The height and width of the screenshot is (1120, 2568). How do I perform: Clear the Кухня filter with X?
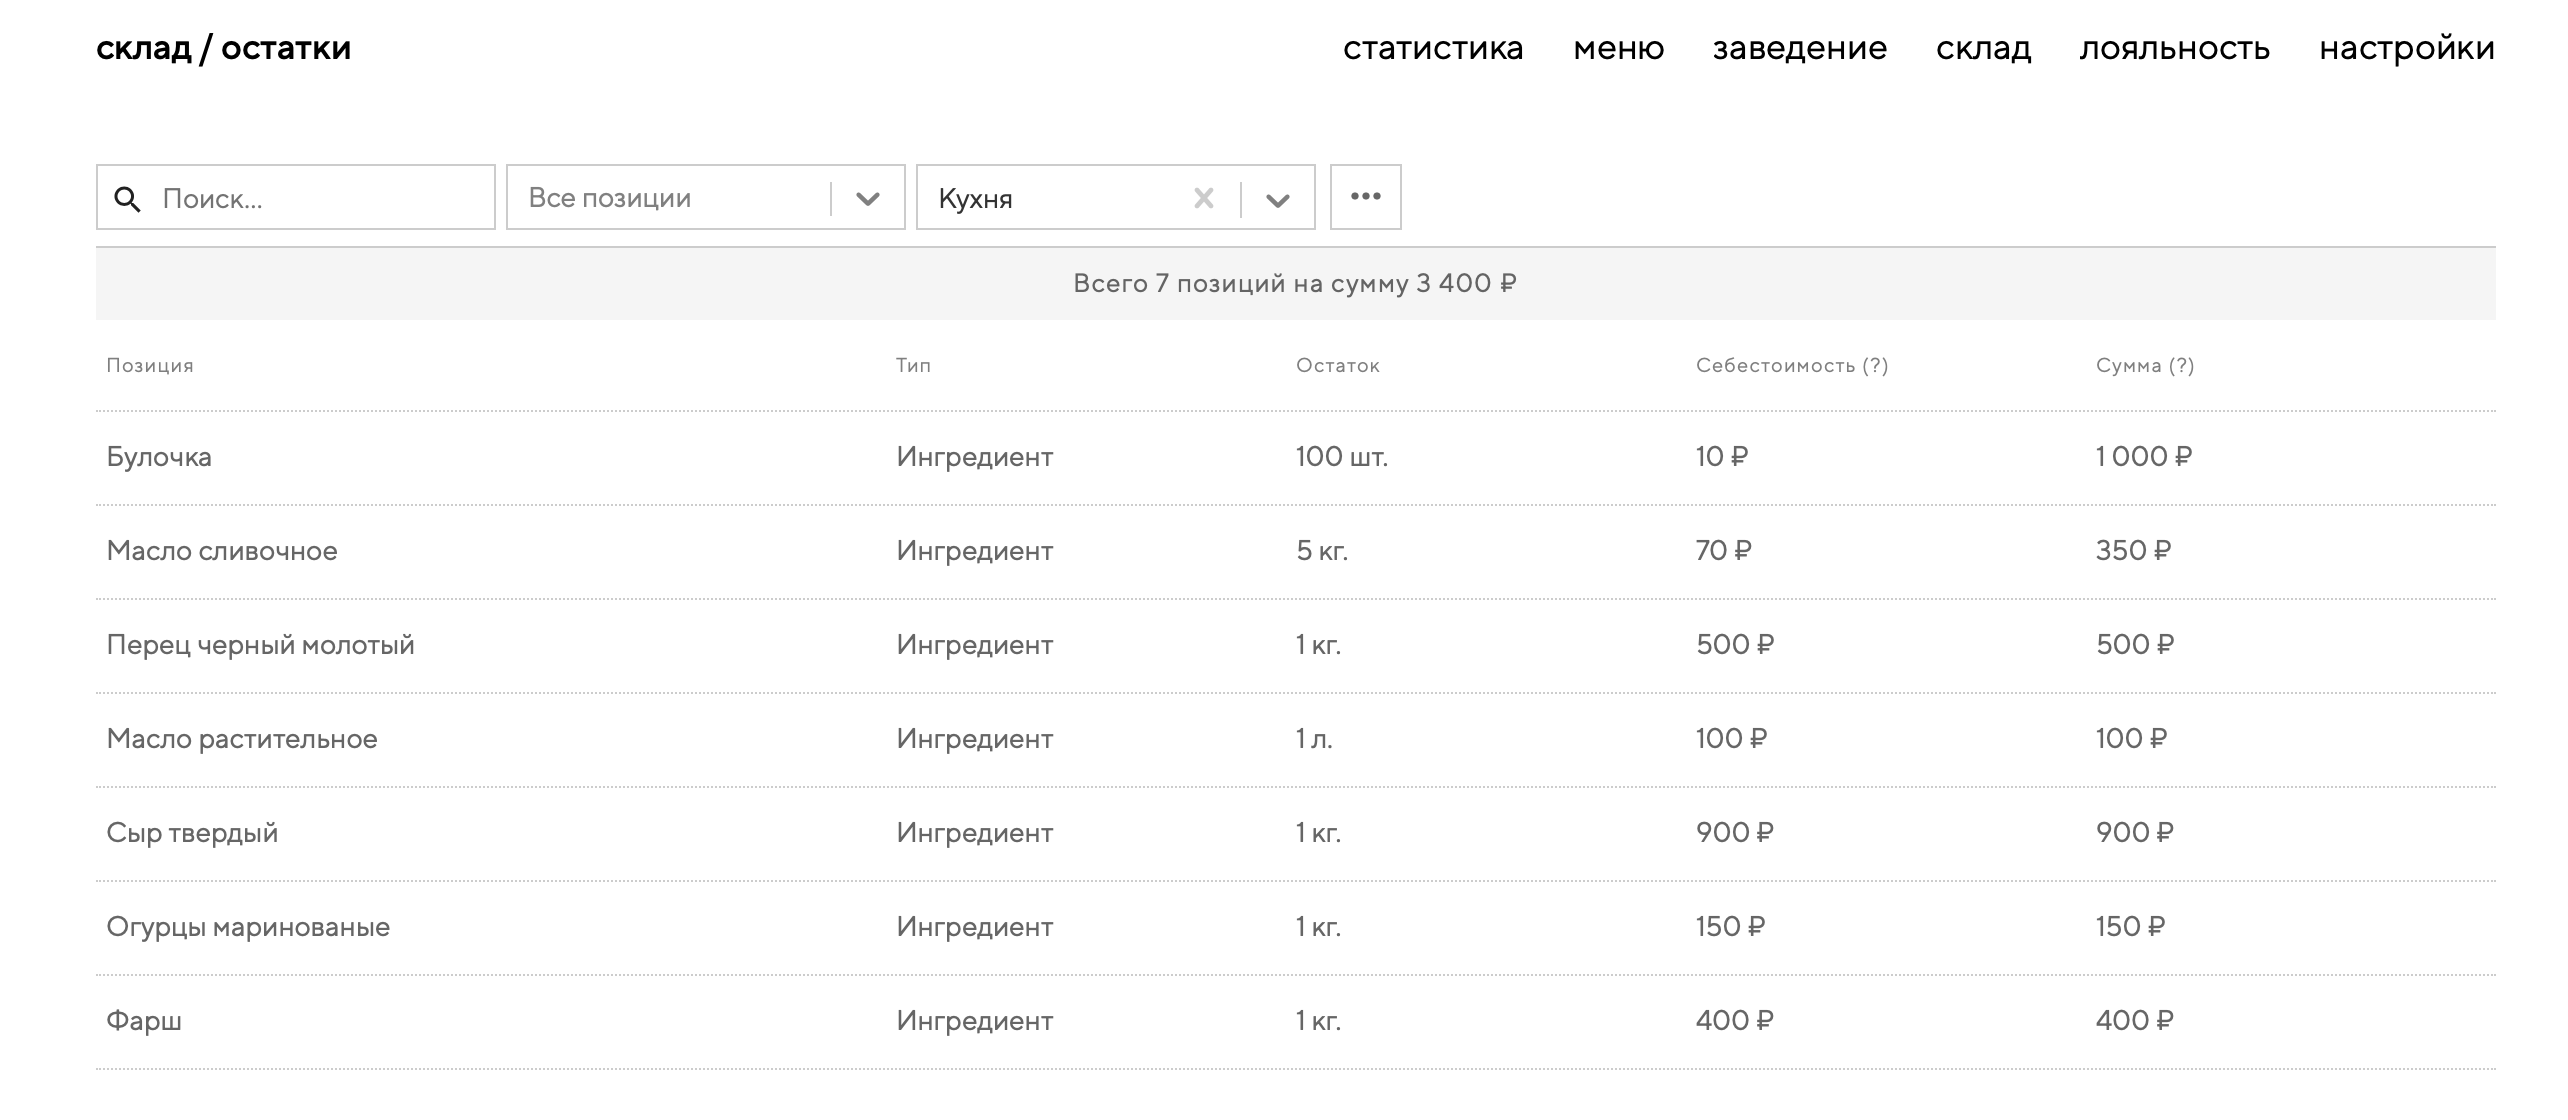1204,199
